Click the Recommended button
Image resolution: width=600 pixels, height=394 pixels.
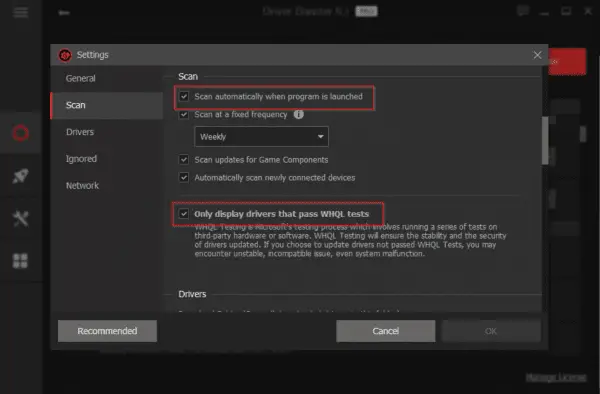tap(107, 331)
